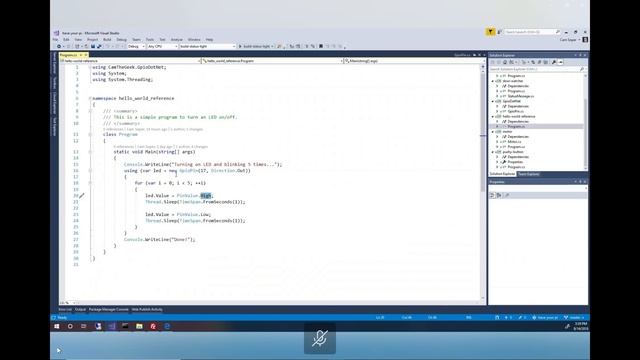Open the Package Manager Console tab

point(109,309)
